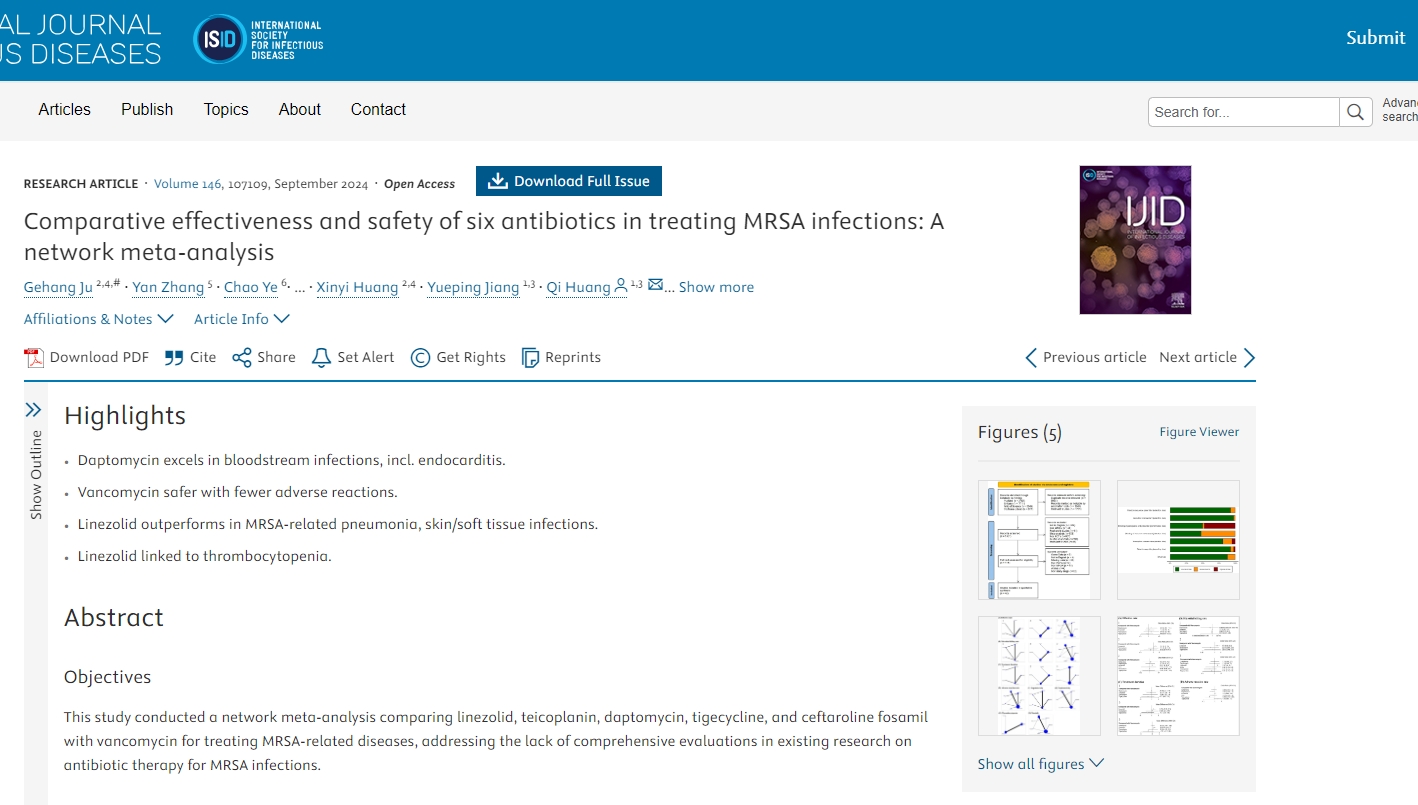Open the Topics menu
The height and width of the screenshot is (805, 1418).
pos(226,110)
